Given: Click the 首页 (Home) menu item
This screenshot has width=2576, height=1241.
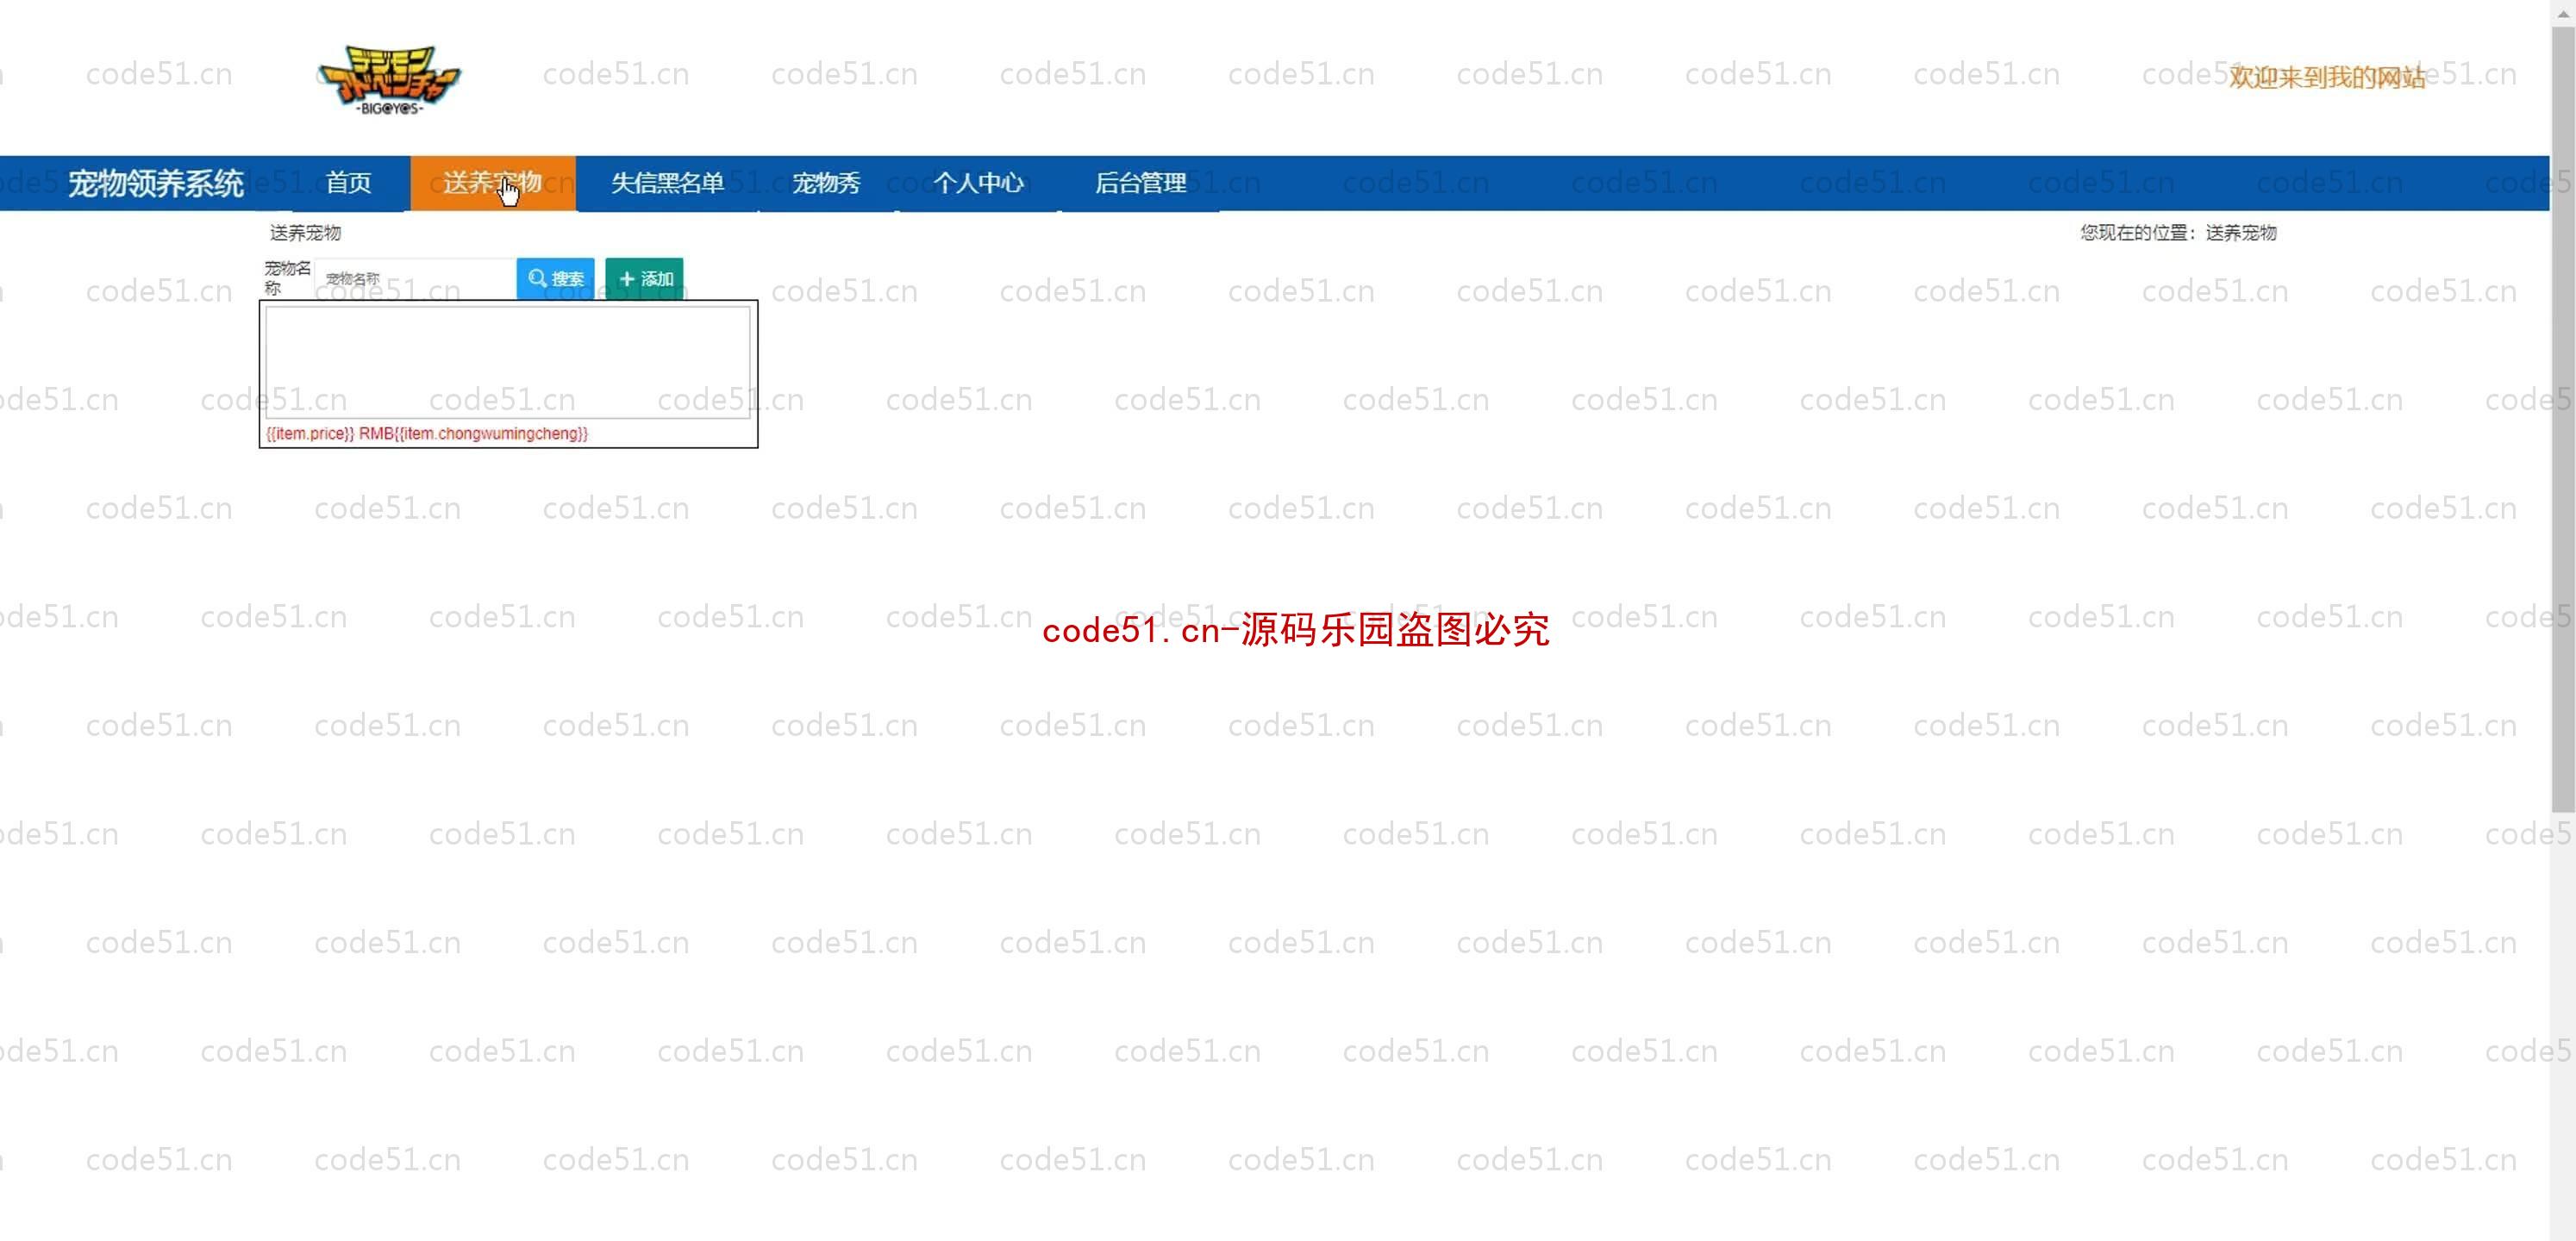Looking at the screenshot, I should [348, 182].
